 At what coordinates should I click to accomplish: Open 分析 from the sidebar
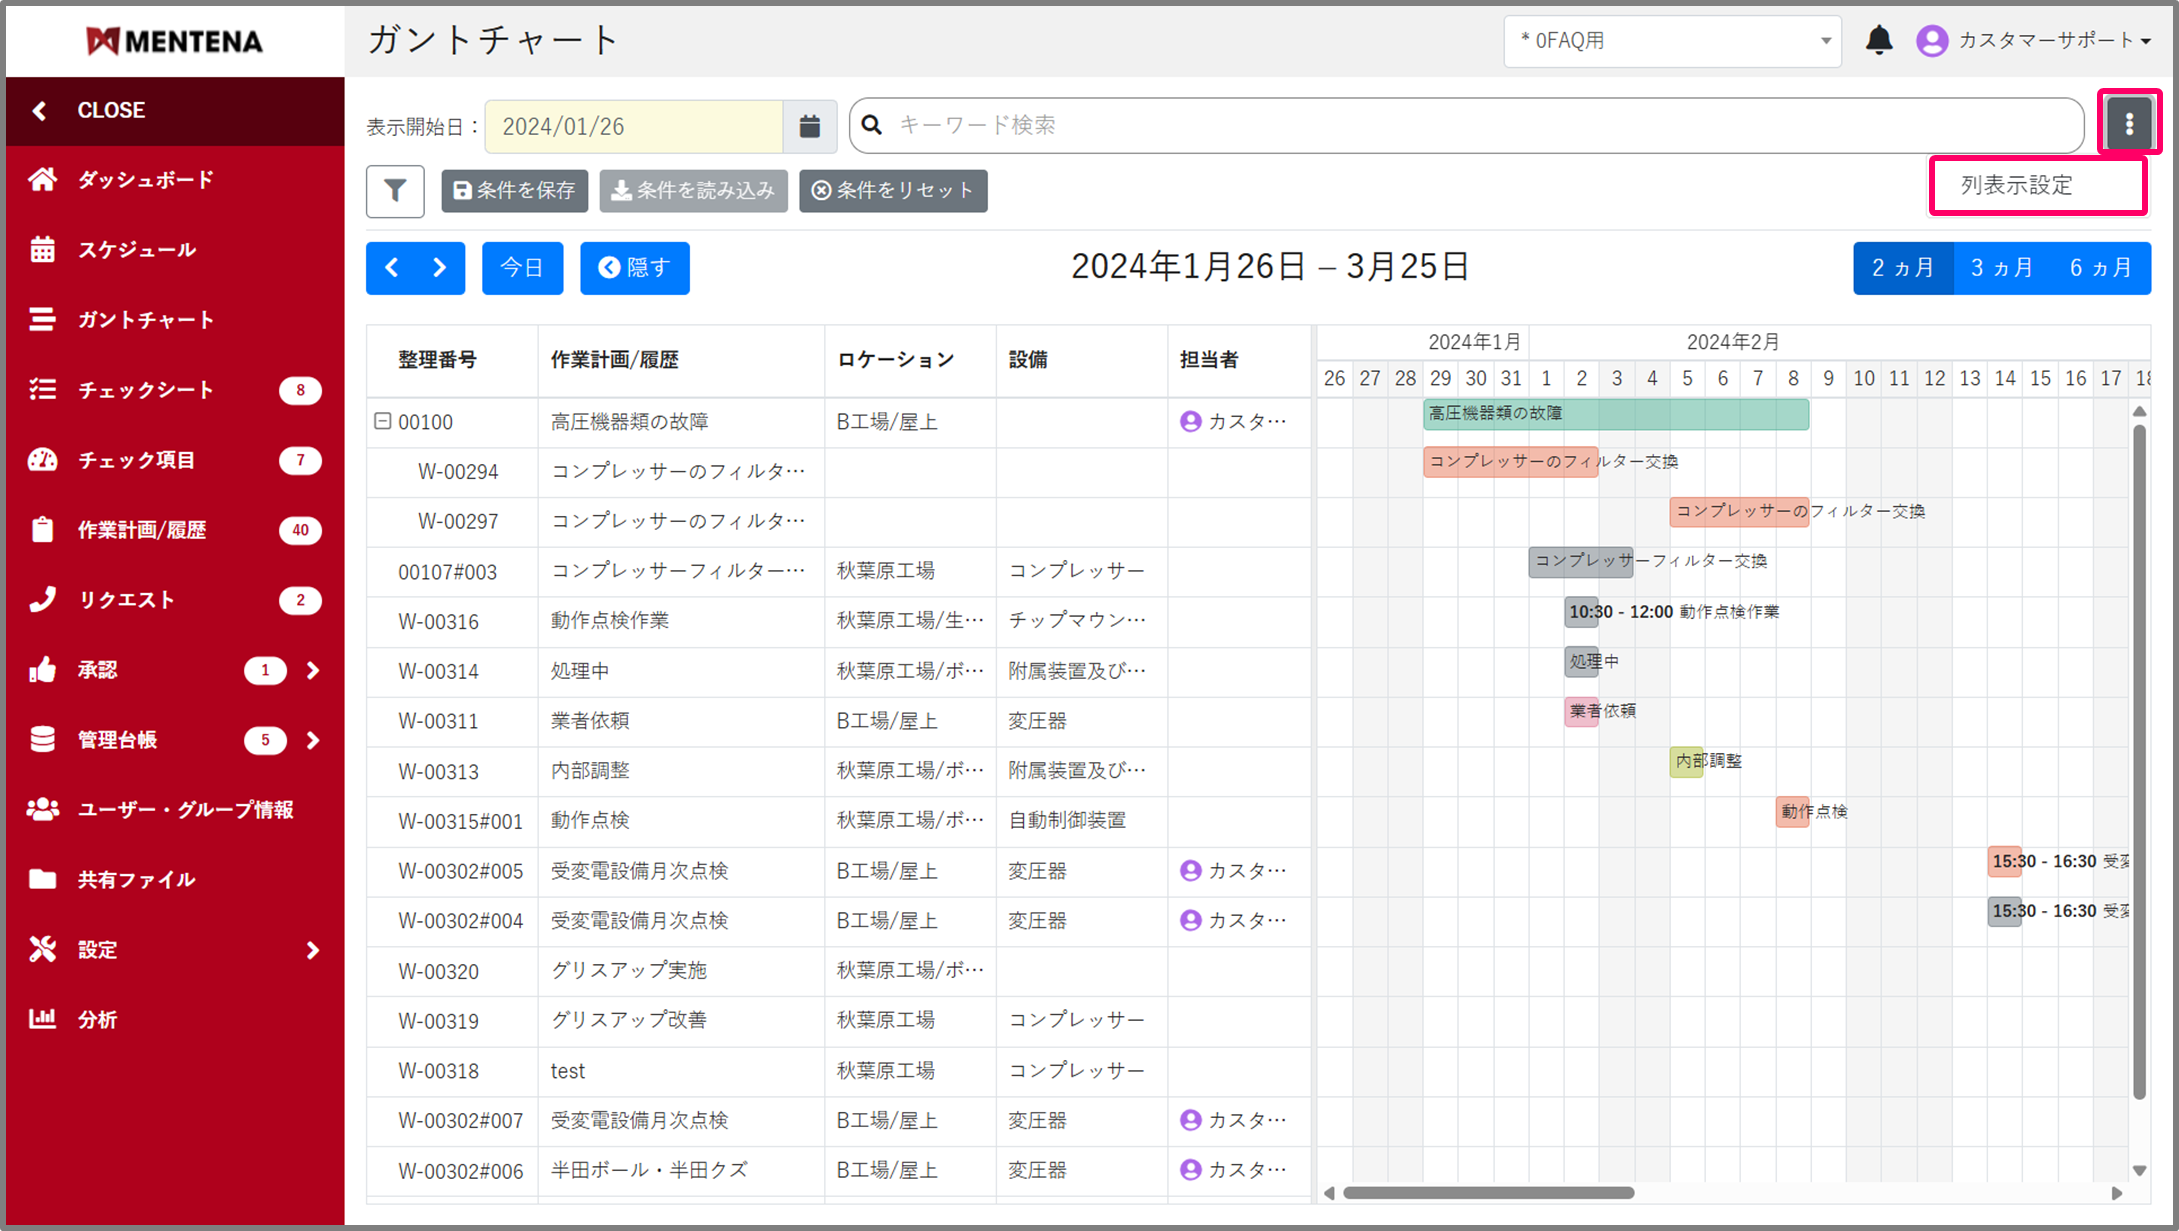97,1020
